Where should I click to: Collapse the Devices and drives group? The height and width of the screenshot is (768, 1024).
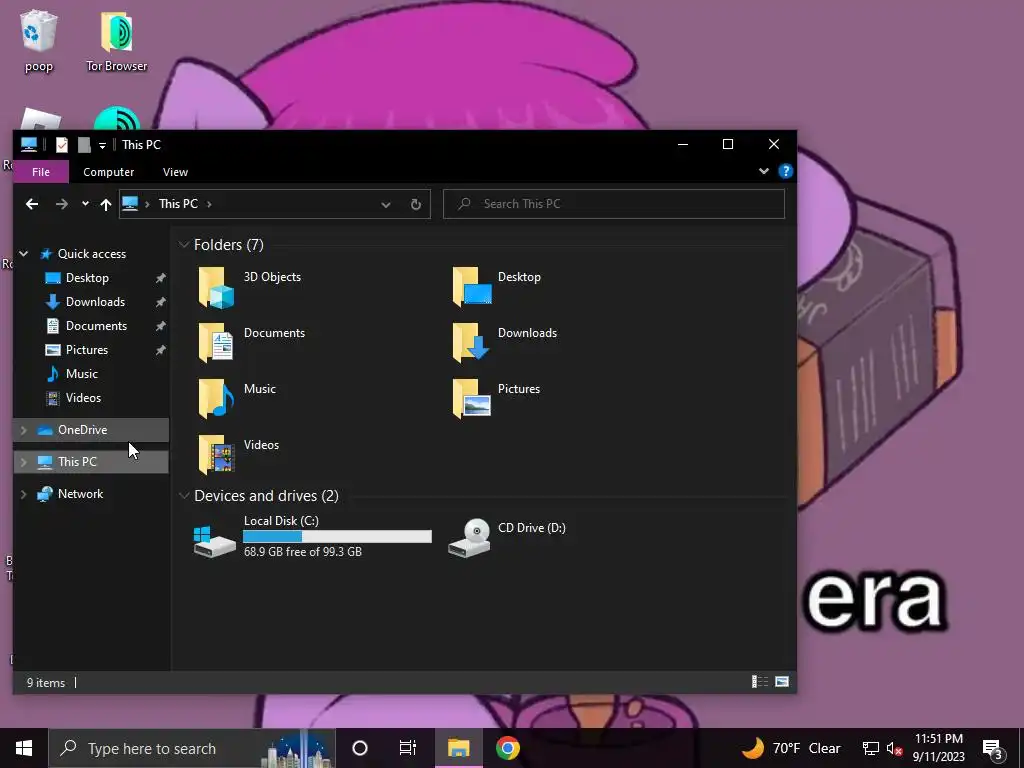point(184,496)
